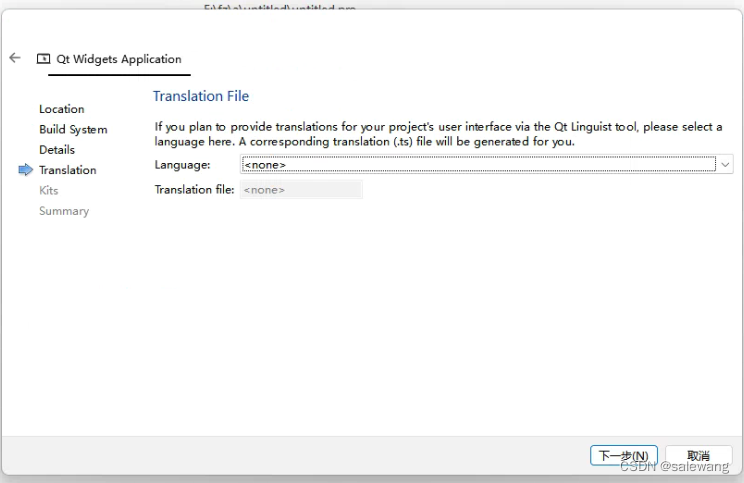
Task: Select the Translation wizard step
Action: pyautogui.click(x=67, y=170)
